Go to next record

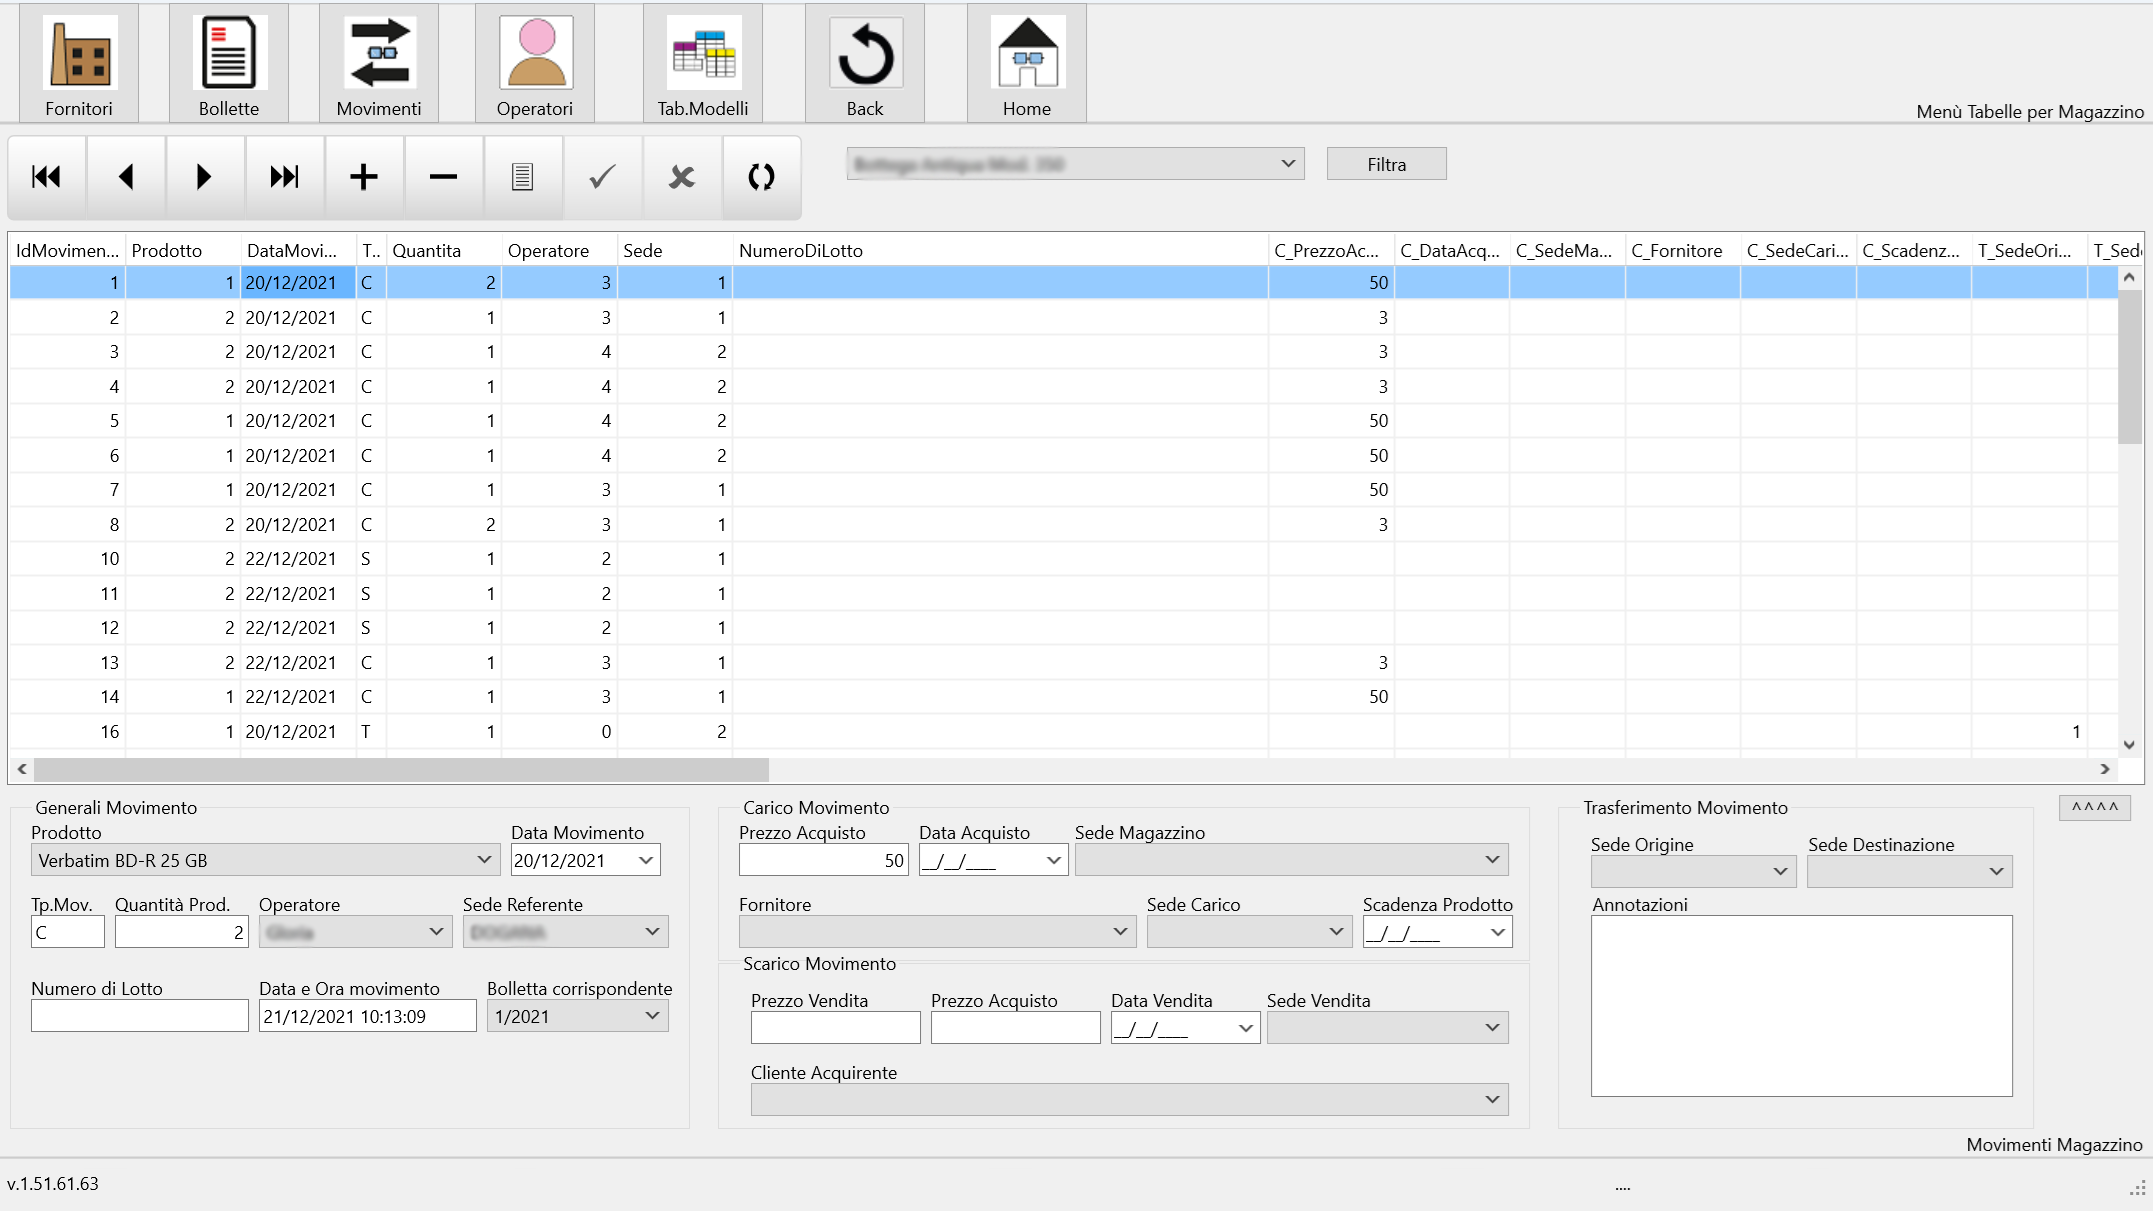tap(205, 177)
